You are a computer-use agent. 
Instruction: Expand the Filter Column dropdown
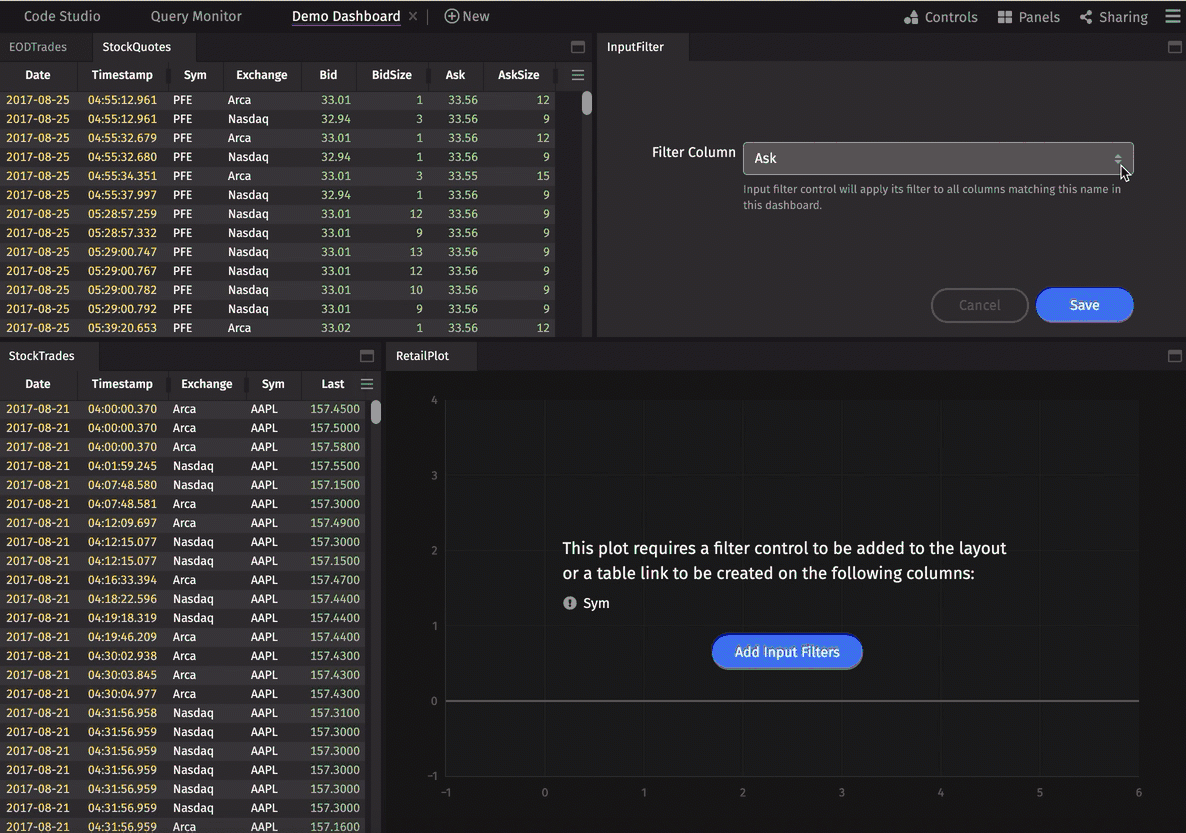click(x=937, y=158)
